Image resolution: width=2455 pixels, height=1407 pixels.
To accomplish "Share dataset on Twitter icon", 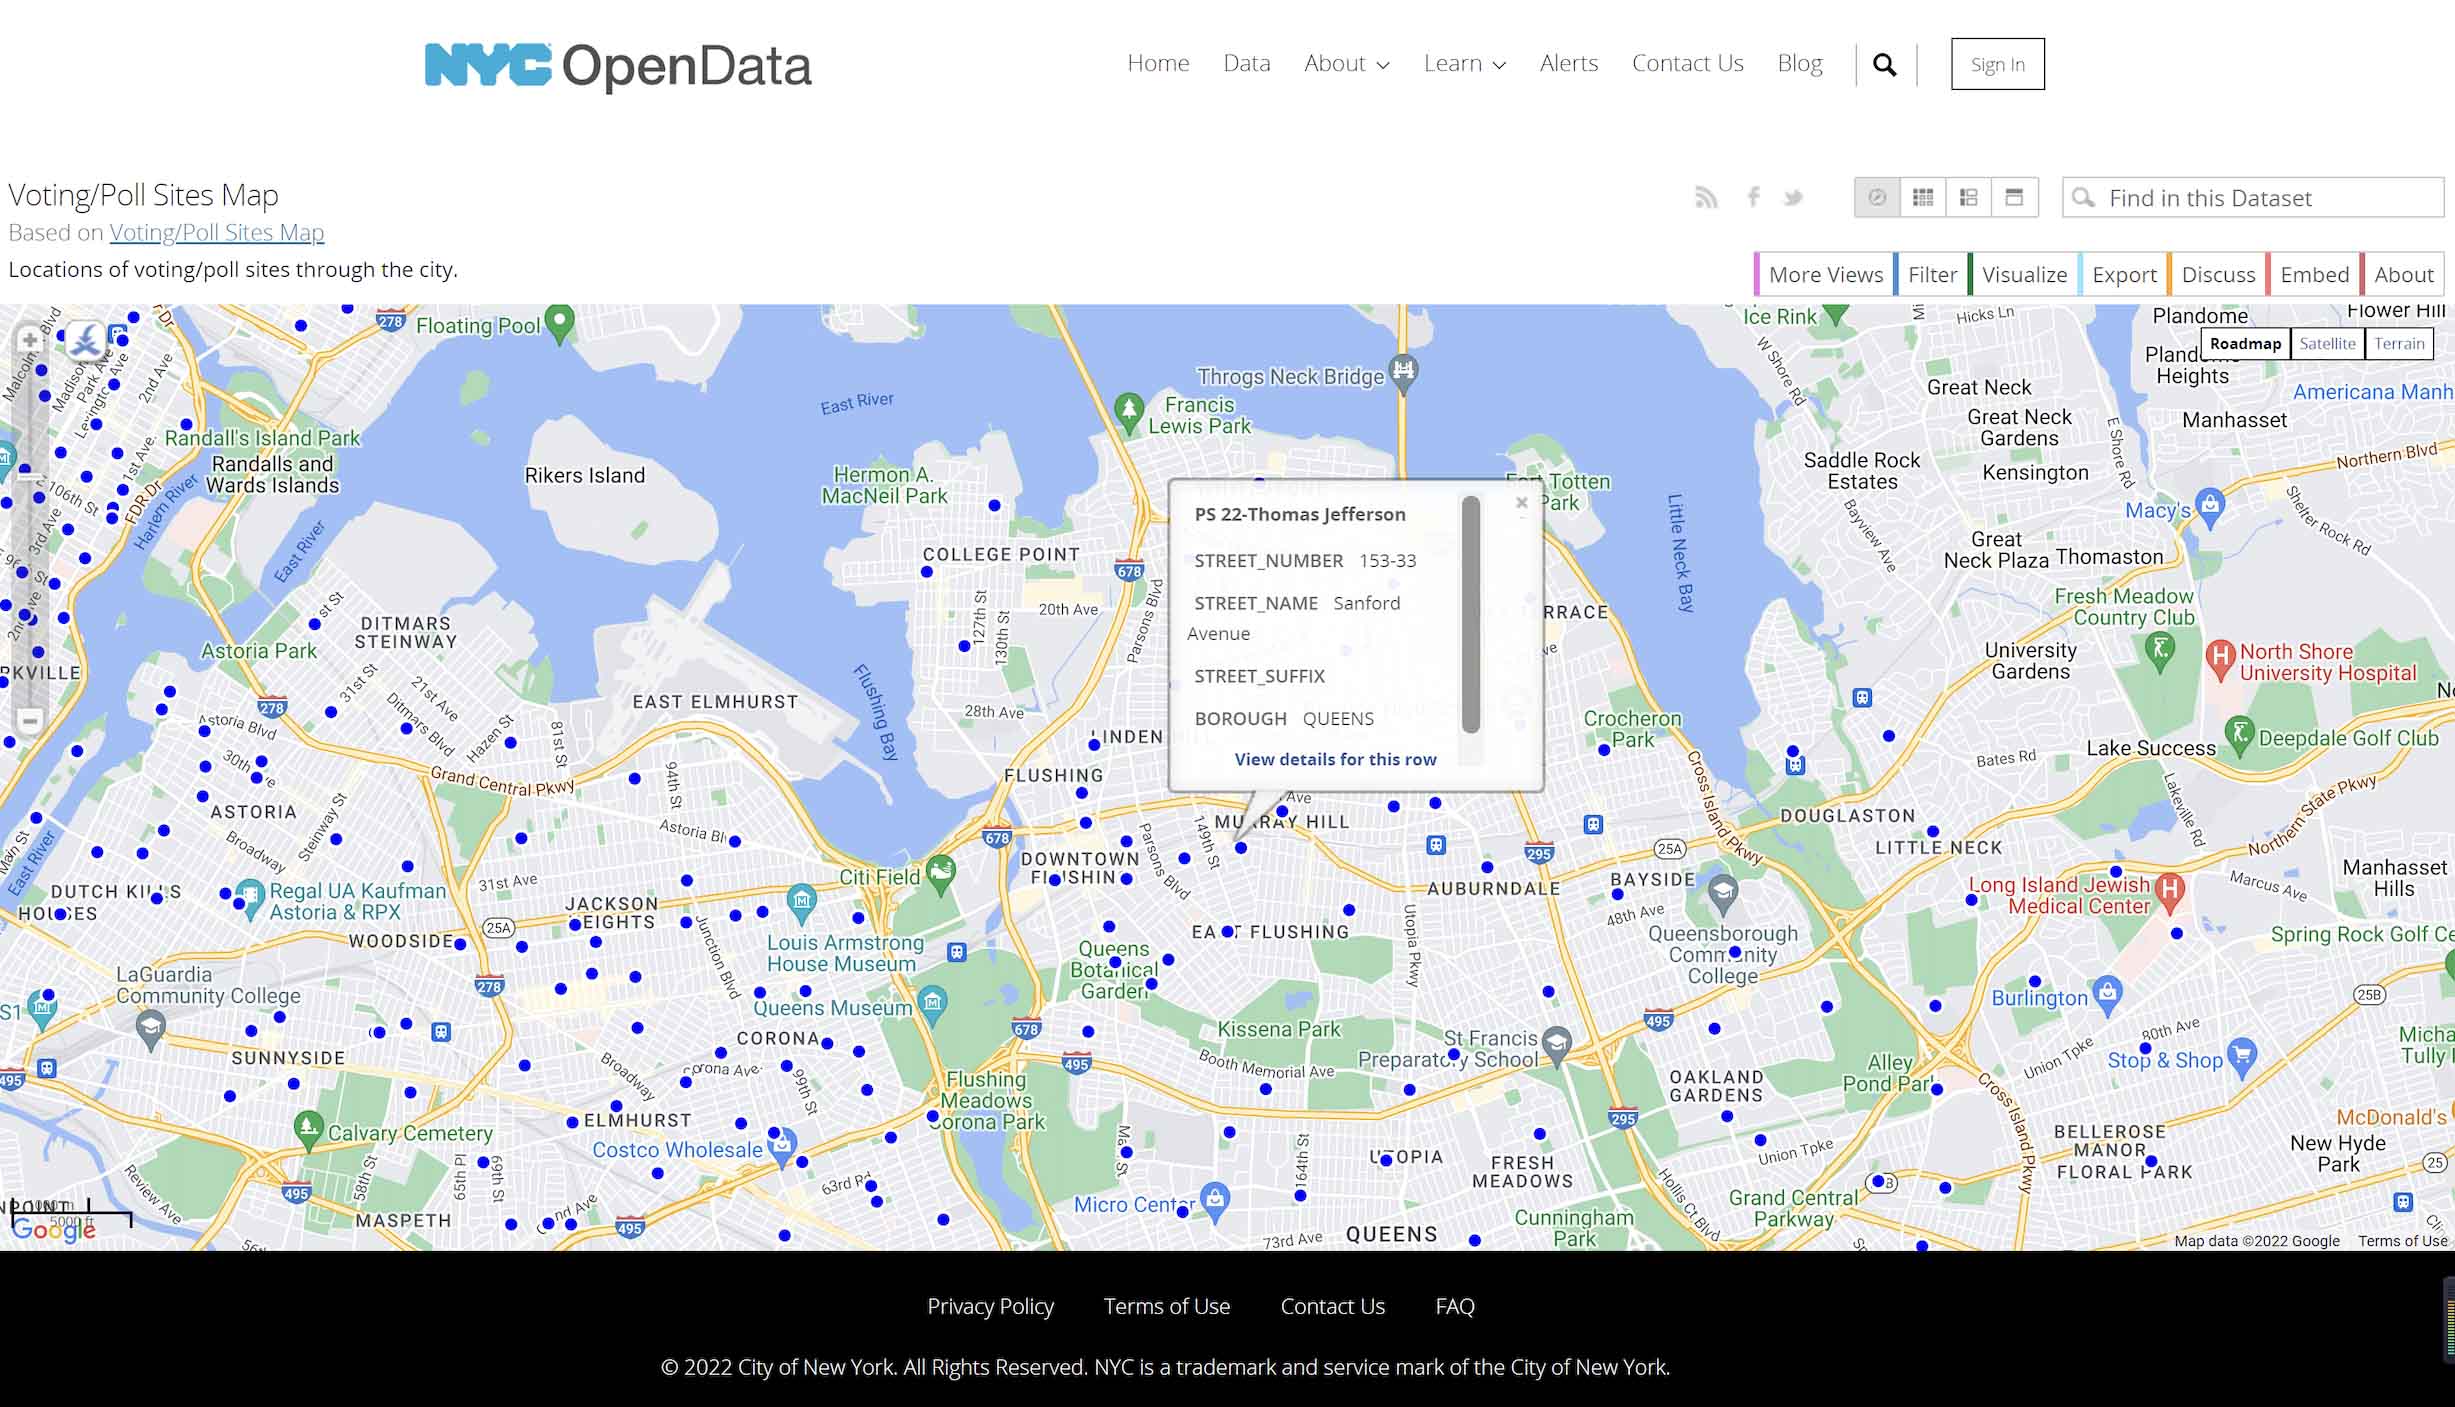I will (x=1793, y=198).
